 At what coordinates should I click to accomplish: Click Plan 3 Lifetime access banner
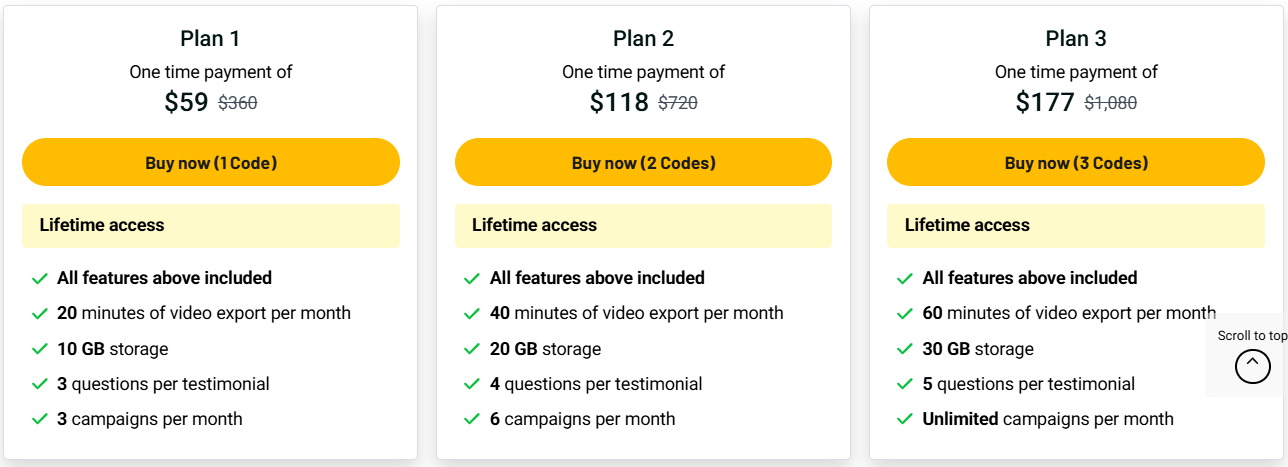click(1076, 226)
